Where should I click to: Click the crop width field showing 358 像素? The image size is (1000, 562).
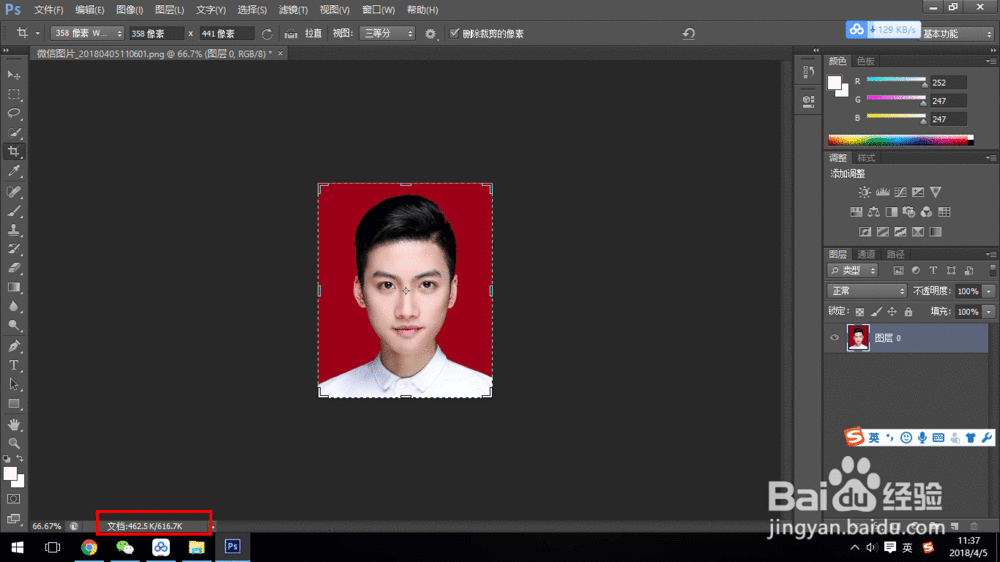click(157, 33)
